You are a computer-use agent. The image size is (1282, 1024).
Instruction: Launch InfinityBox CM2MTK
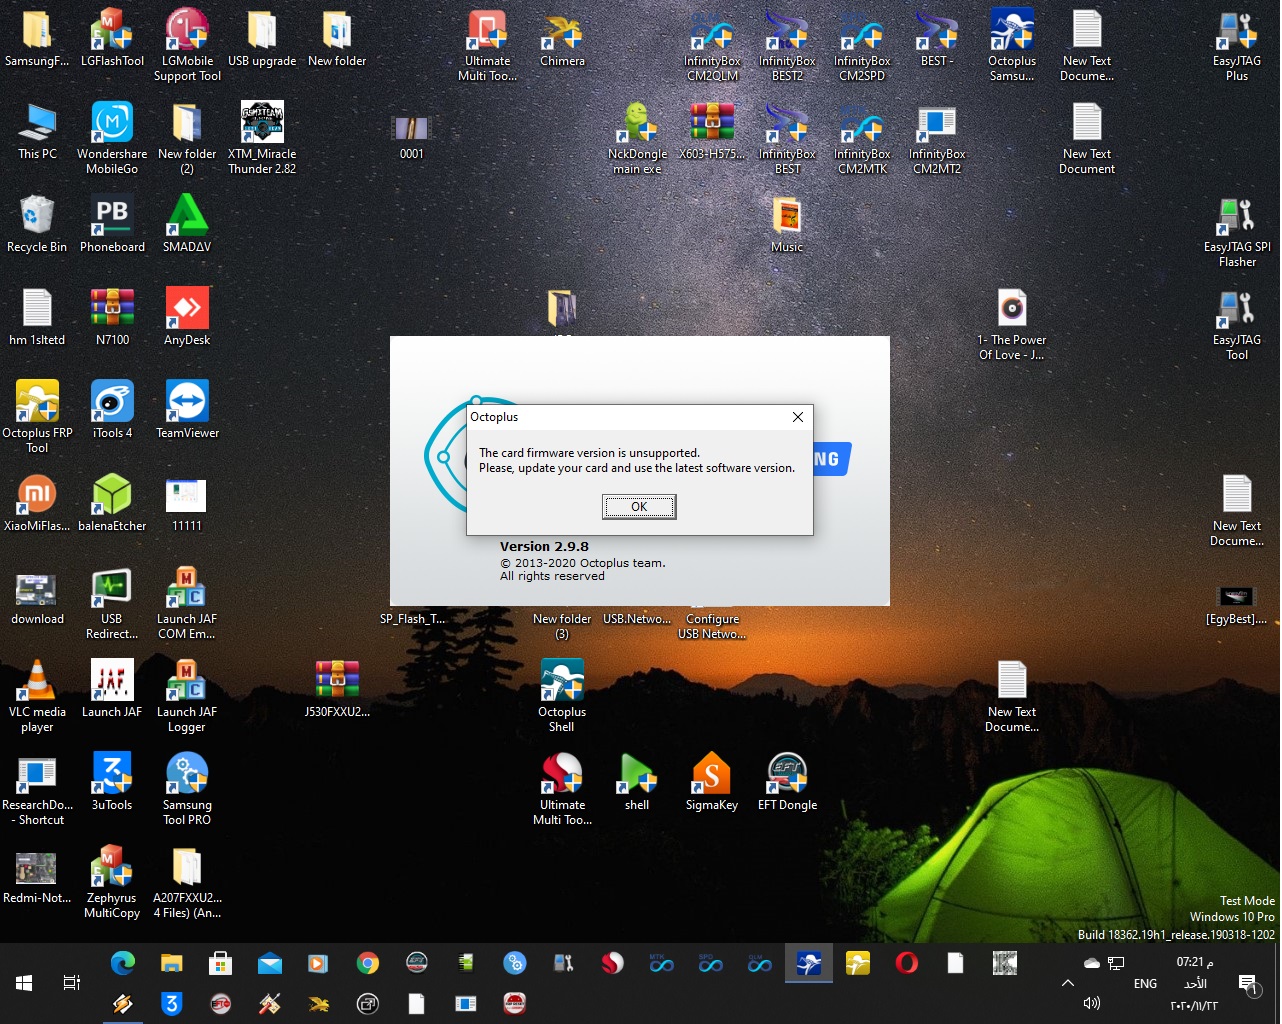[x=862, y=138]
